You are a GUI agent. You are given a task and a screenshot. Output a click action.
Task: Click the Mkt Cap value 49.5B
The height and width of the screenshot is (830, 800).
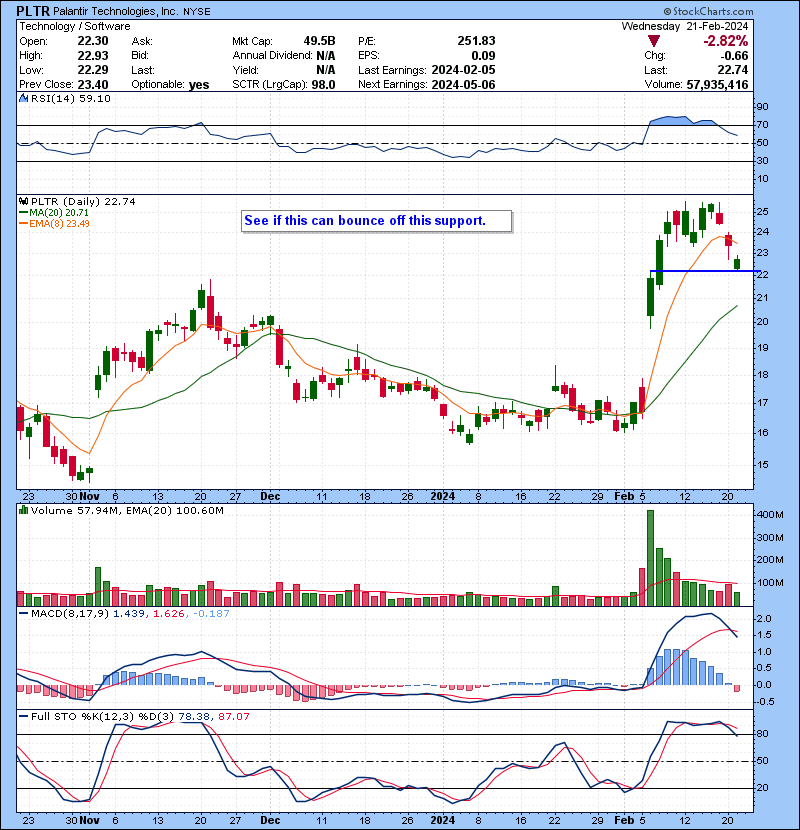[319, 41]
